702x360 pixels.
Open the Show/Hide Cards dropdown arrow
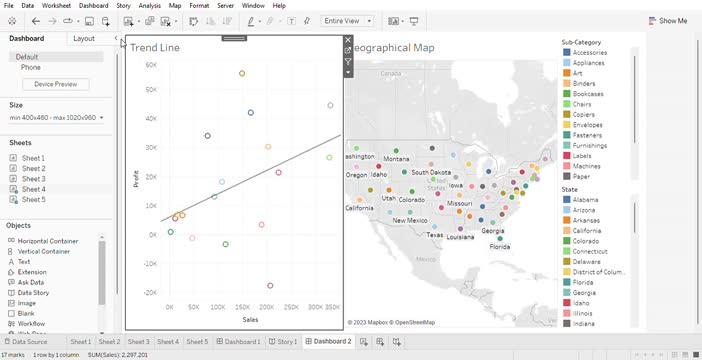pyautogui.click(x=402, y=21)
